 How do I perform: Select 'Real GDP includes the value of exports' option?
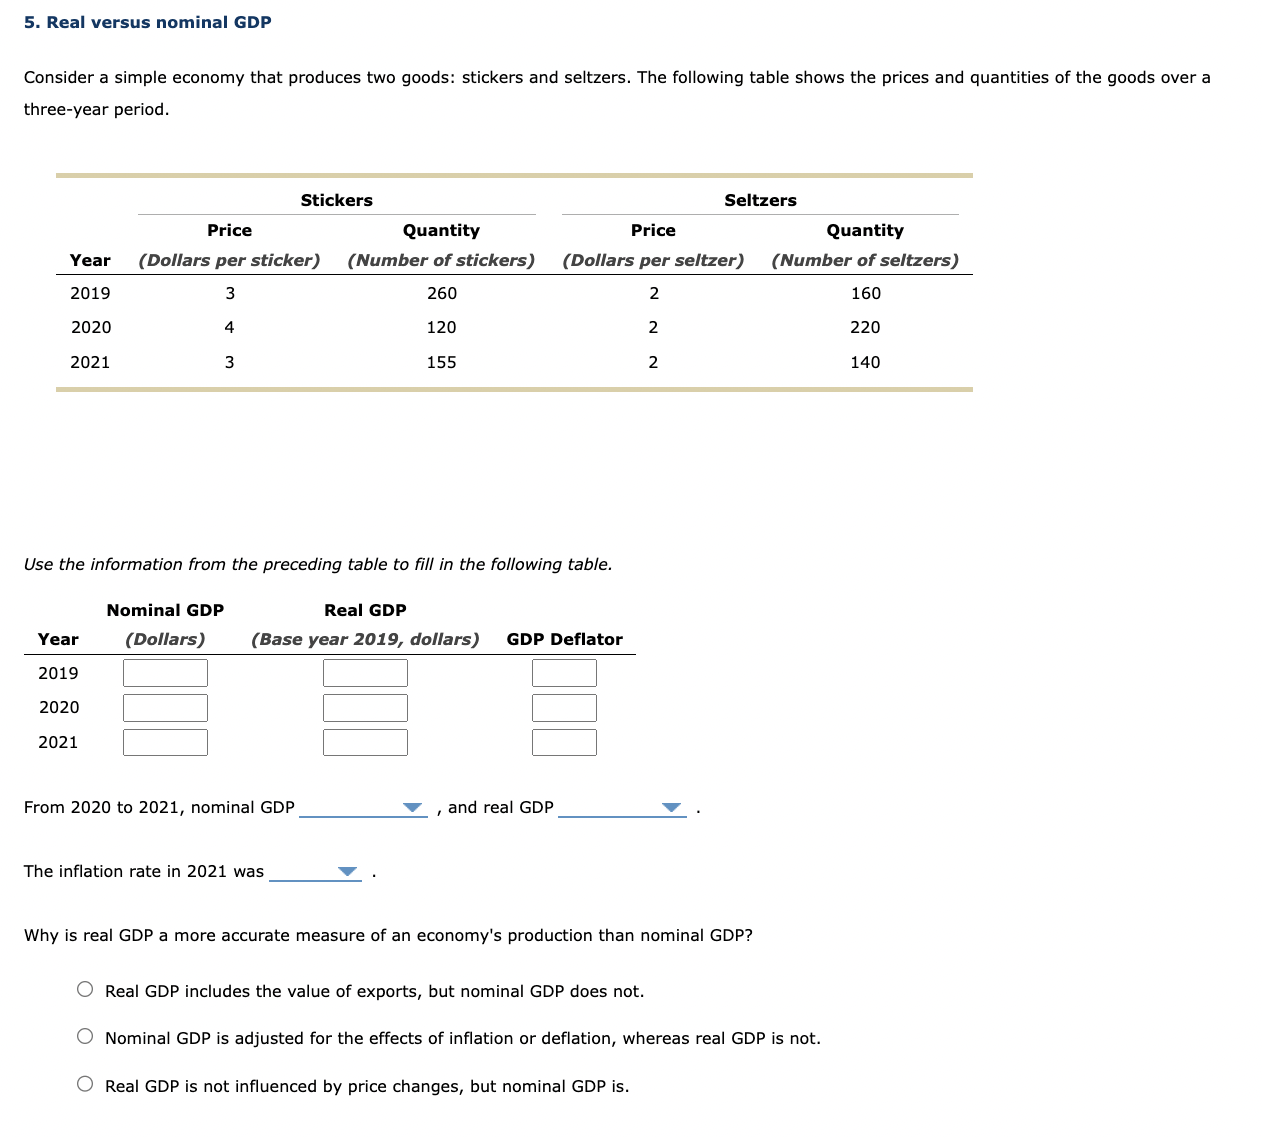click(85, 988)
